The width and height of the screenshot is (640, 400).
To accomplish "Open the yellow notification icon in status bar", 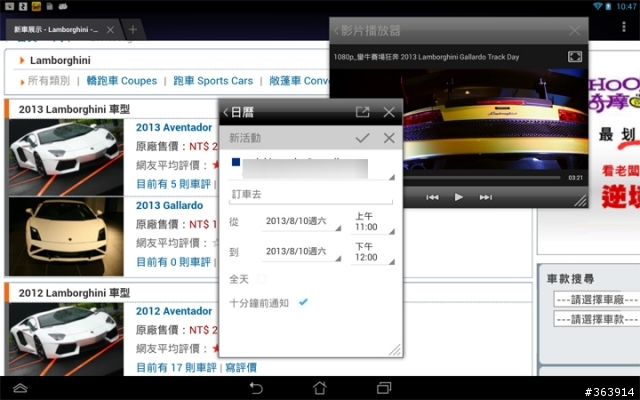I will (36, 6).
